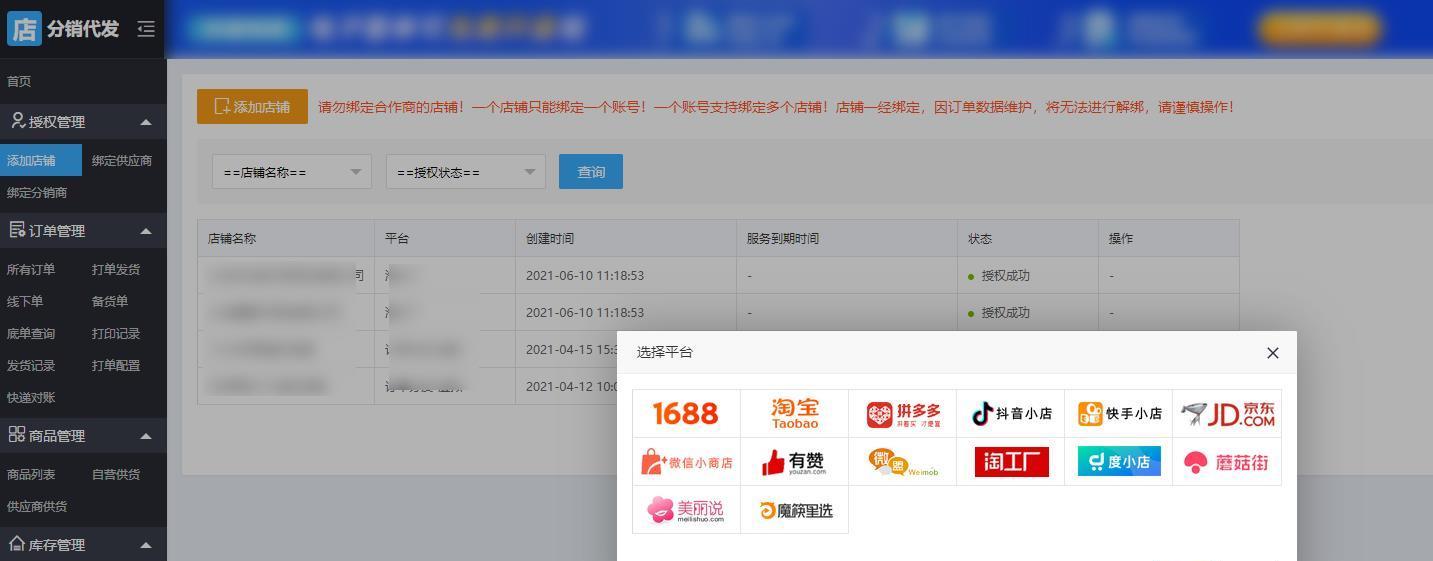Open 底单查询 in sidebar

31,333
